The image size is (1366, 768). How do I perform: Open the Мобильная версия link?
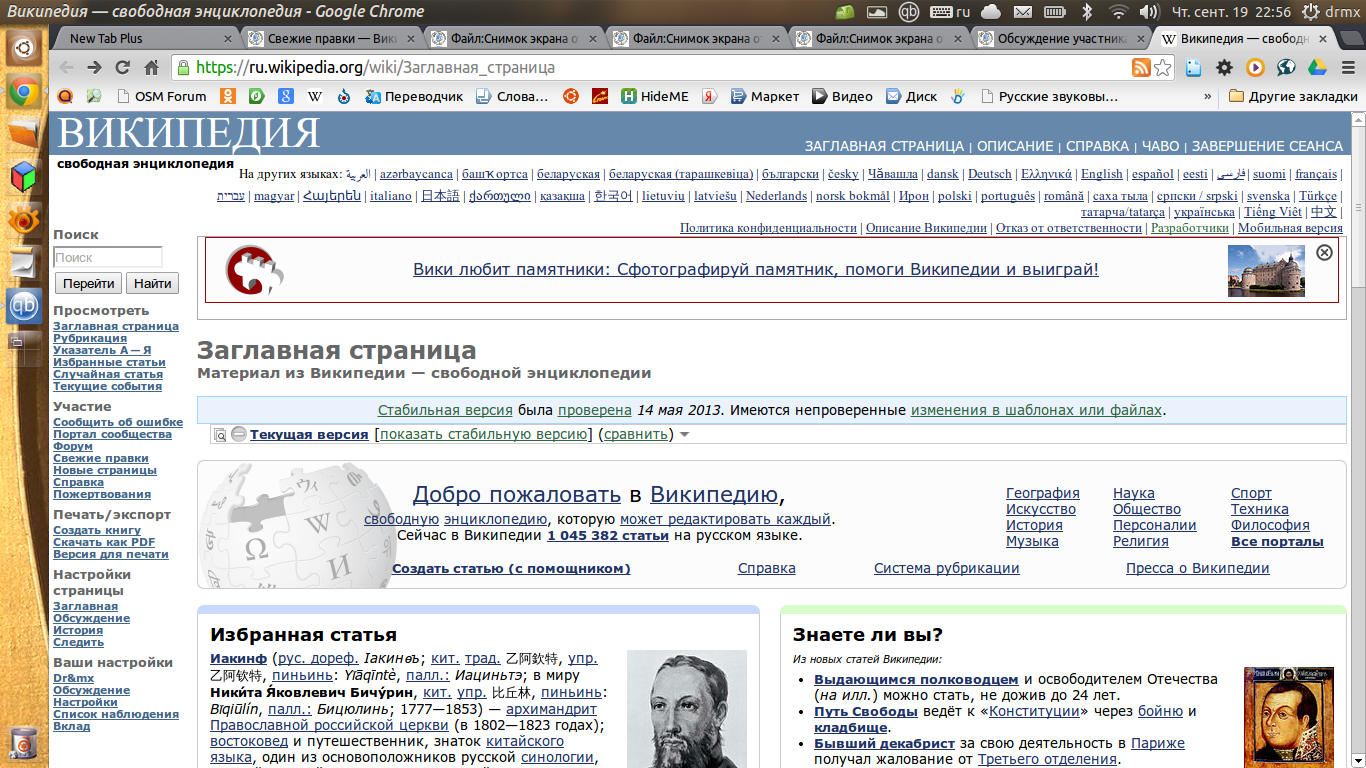[x=1290, y=228]
